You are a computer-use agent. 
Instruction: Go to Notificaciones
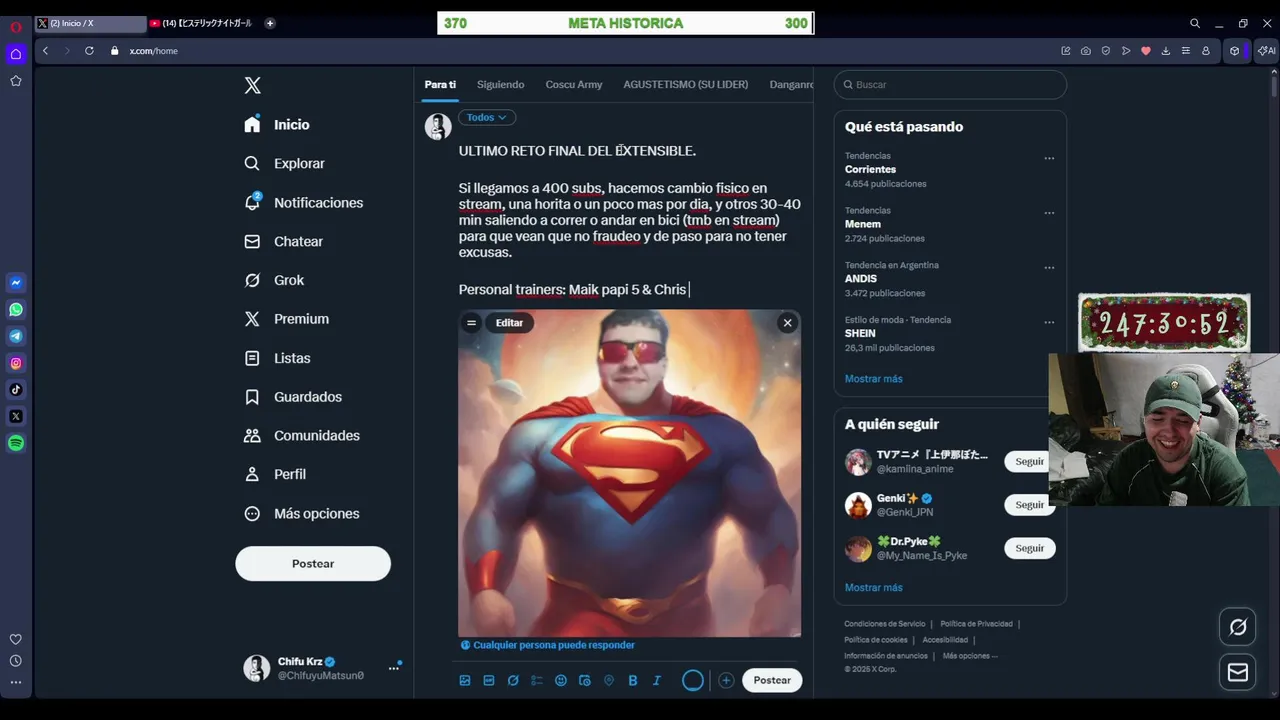(304, 203)
